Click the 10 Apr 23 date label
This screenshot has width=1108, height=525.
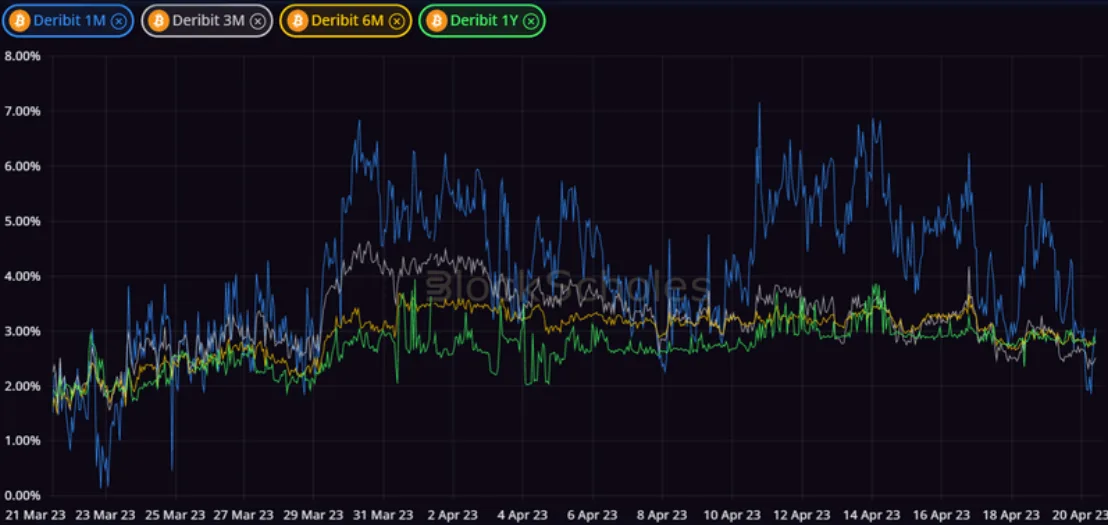coord(733,514)
